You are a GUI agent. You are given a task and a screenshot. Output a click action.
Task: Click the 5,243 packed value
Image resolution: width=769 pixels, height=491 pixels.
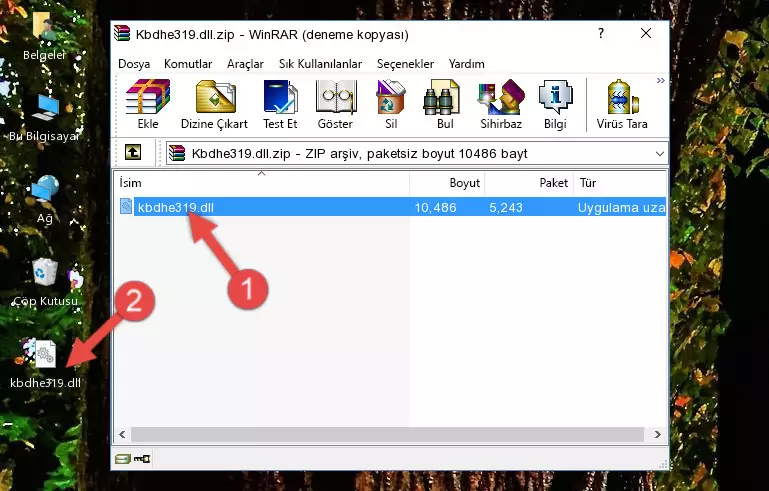click(506, 207)
